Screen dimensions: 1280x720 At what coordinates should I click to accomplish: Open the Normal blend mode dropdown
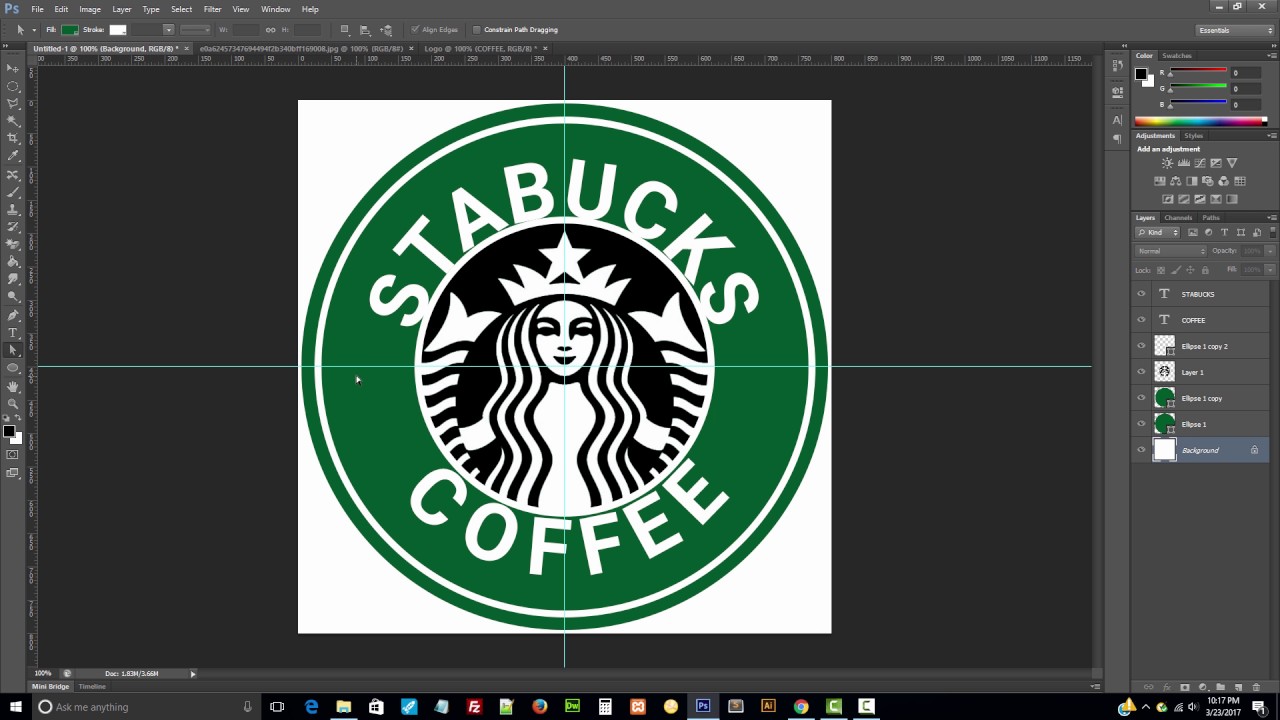click(1171, 251)
